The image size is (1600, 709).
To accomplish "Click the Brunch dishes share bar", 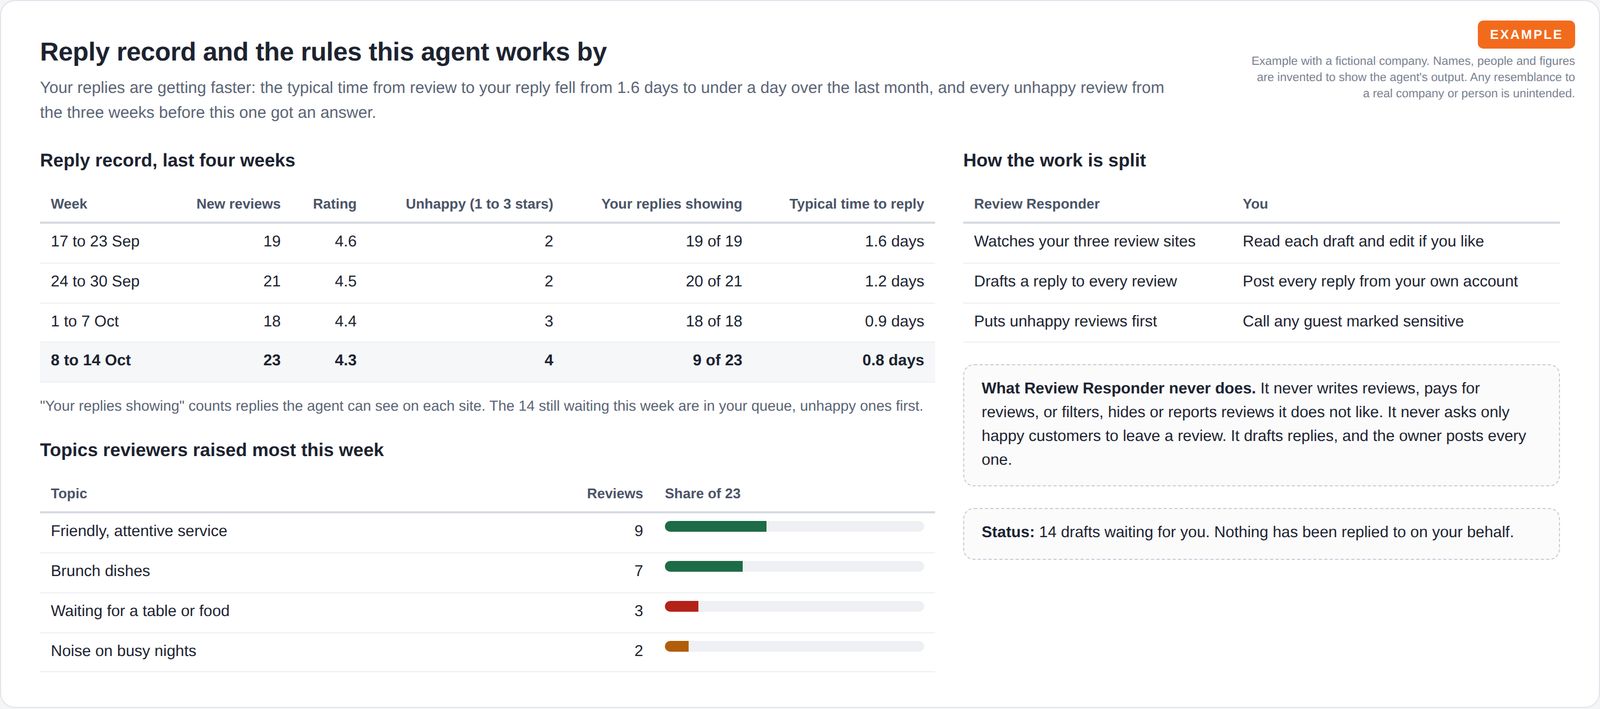I will (794, 566).
